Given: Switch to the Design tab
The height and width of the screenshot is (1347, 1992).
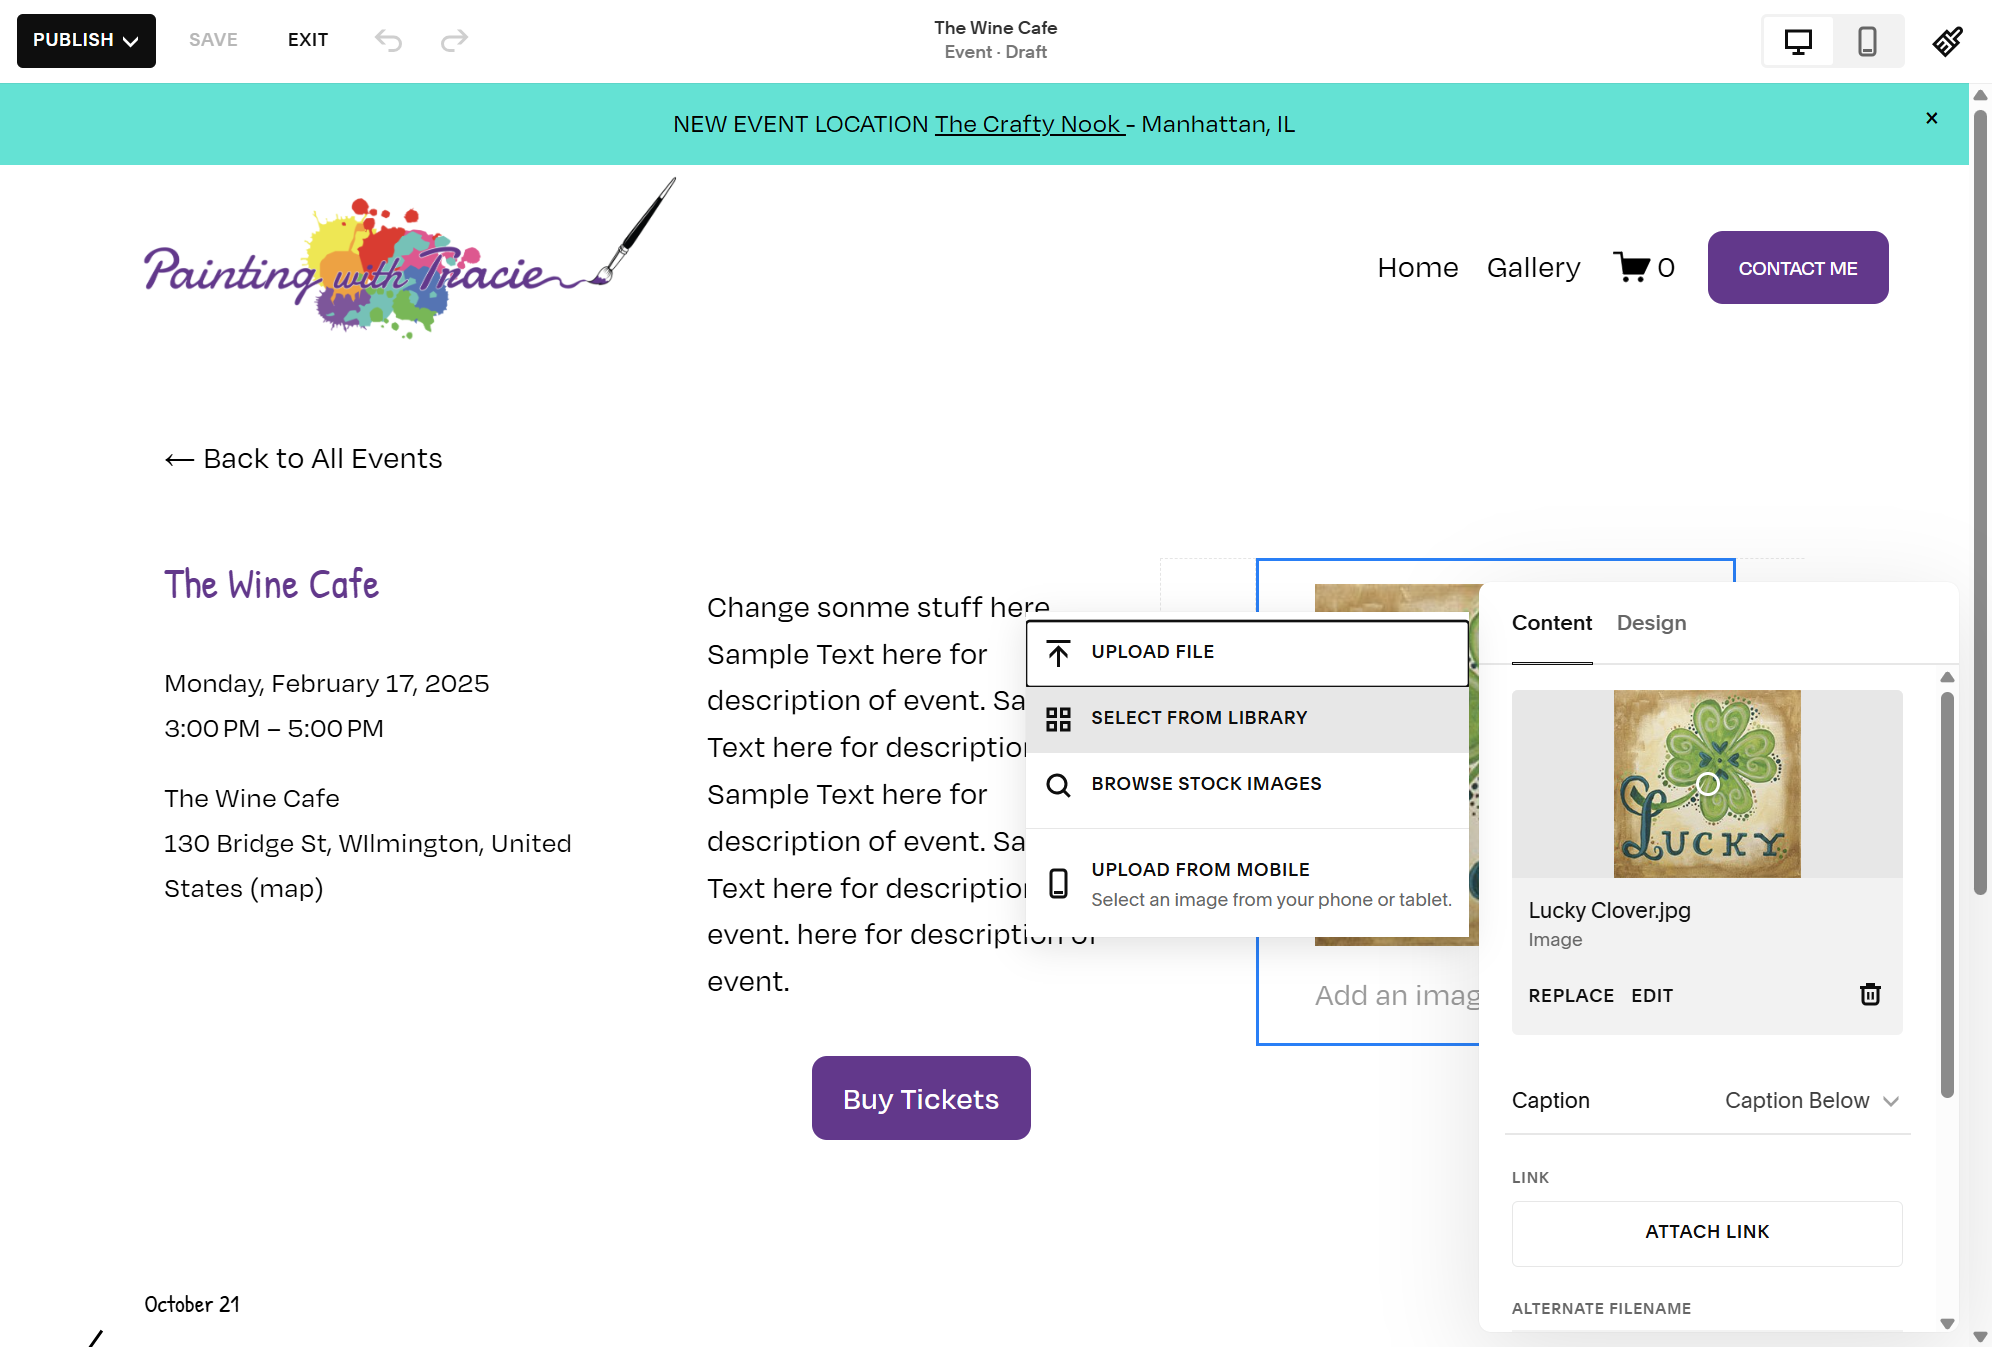Looking at the screenshot, I should 1651,623.
